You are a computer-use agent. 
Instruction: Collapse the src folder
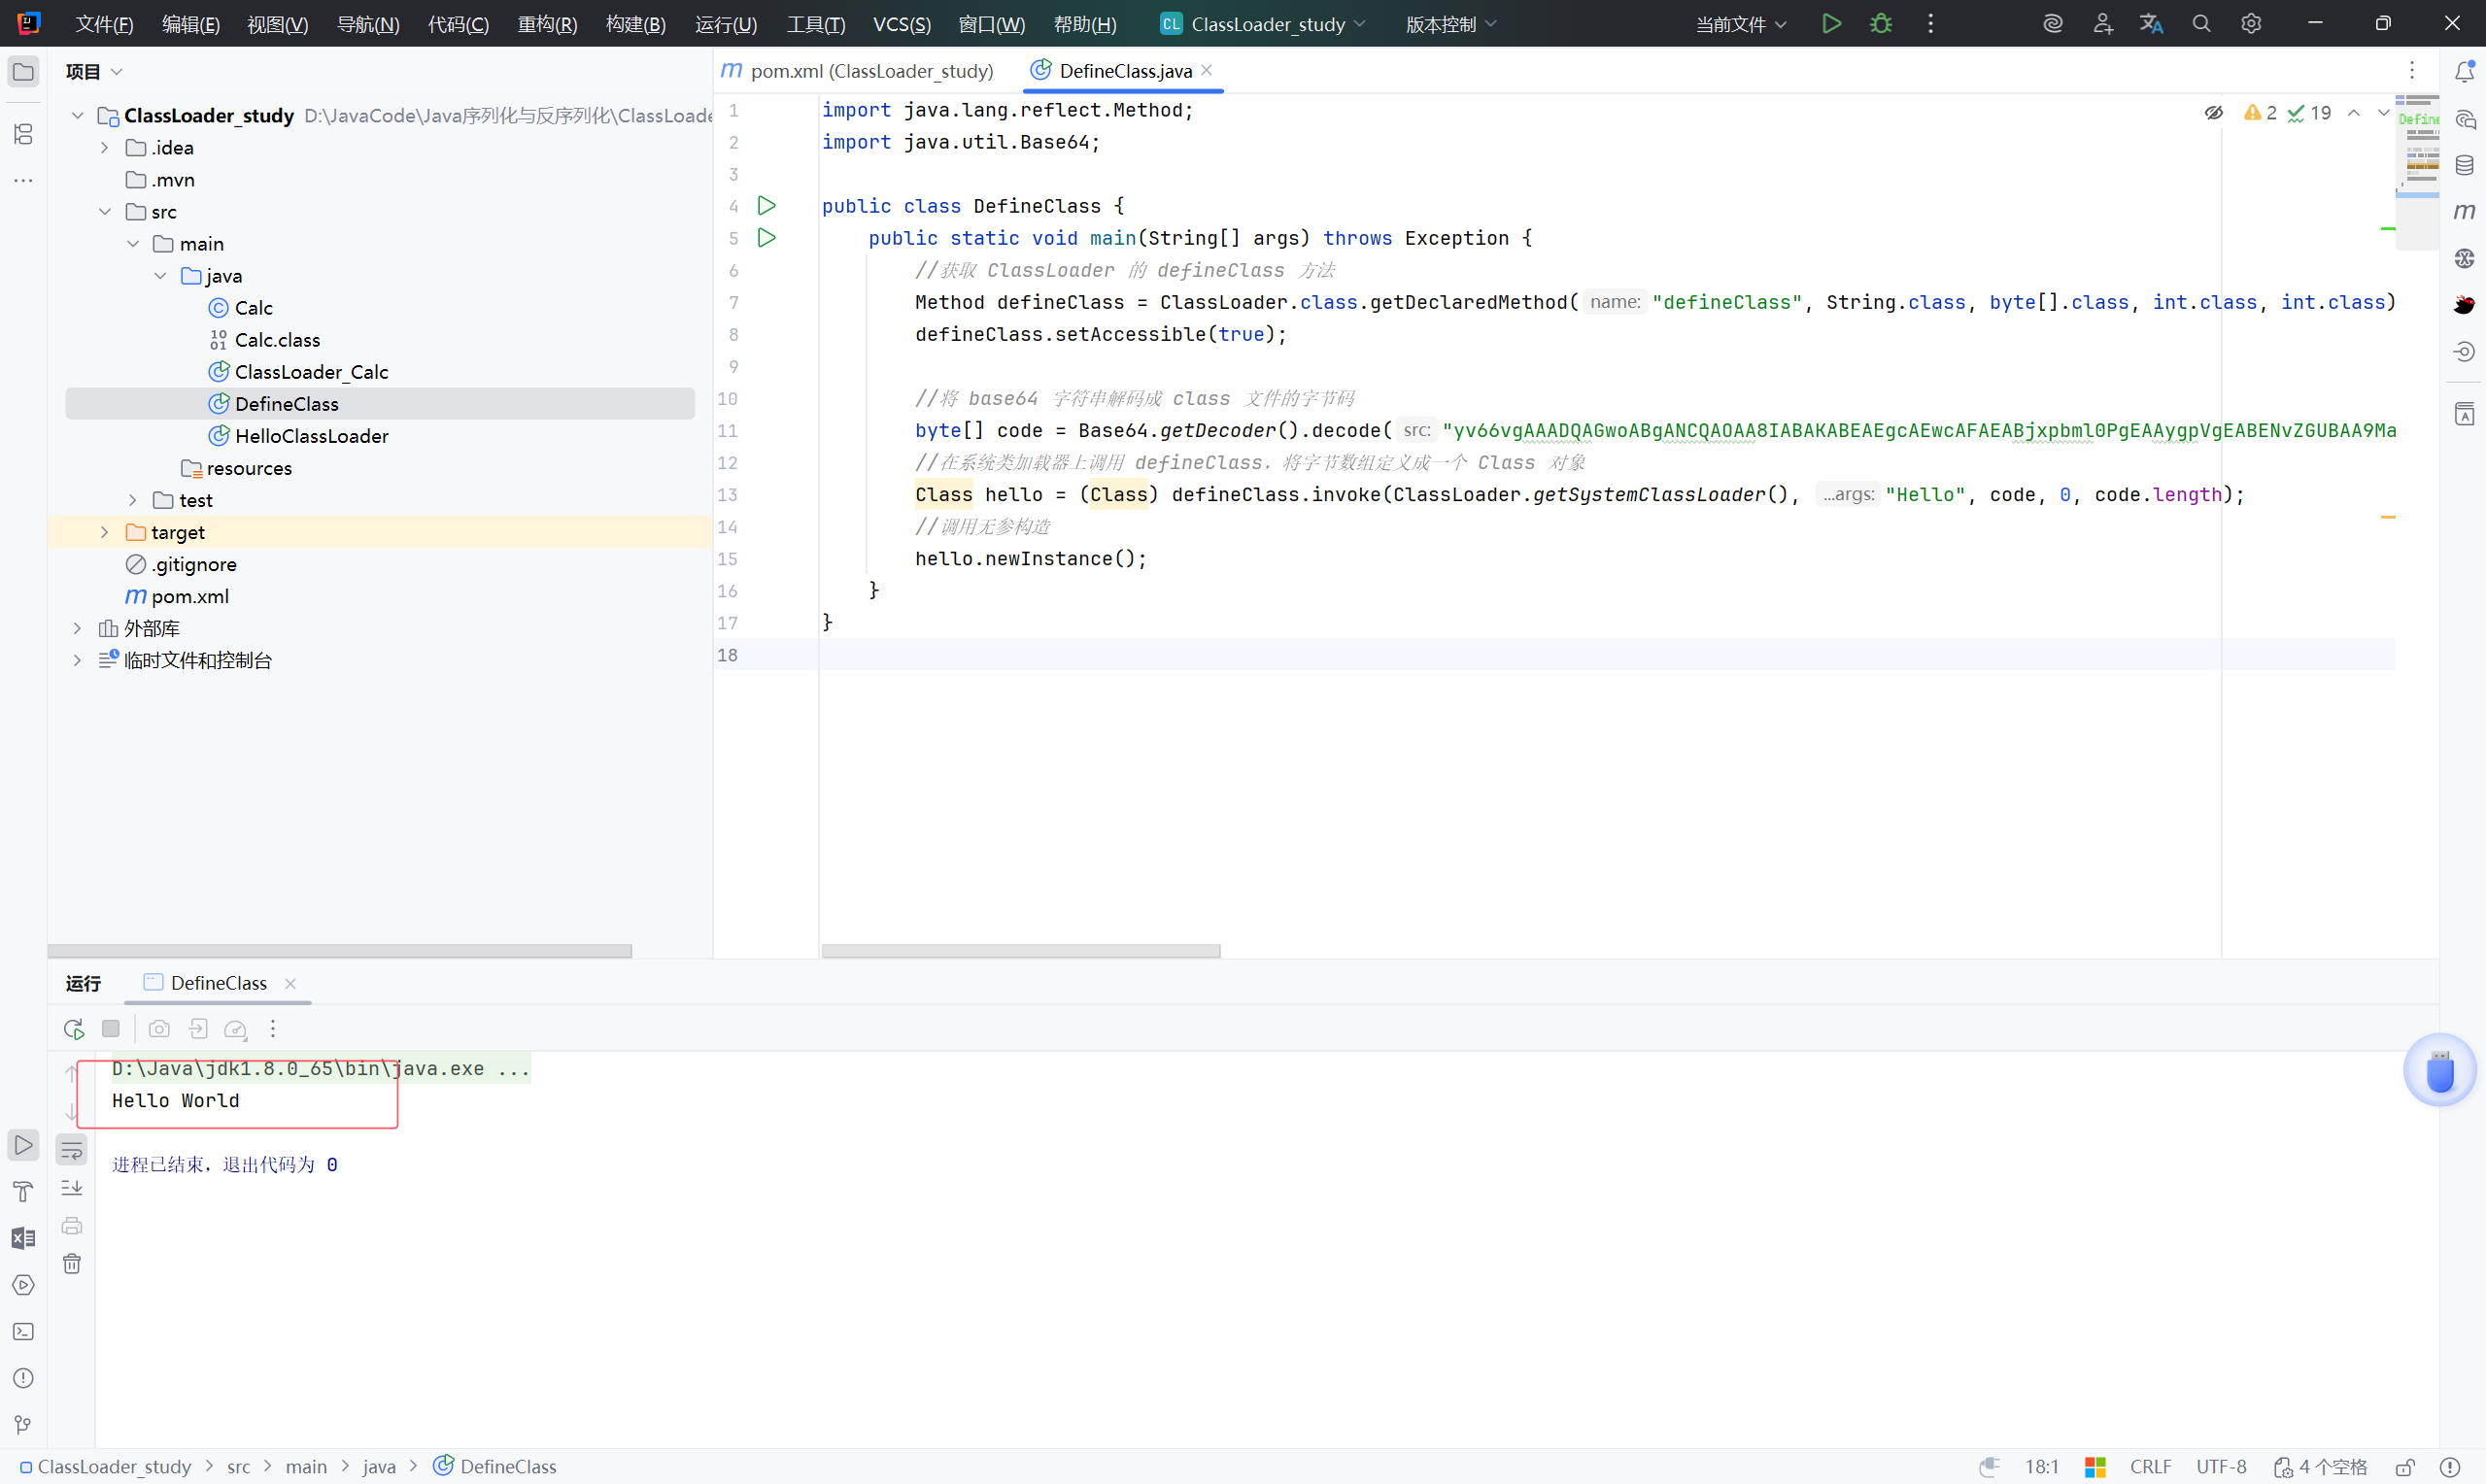click(105, 212)
